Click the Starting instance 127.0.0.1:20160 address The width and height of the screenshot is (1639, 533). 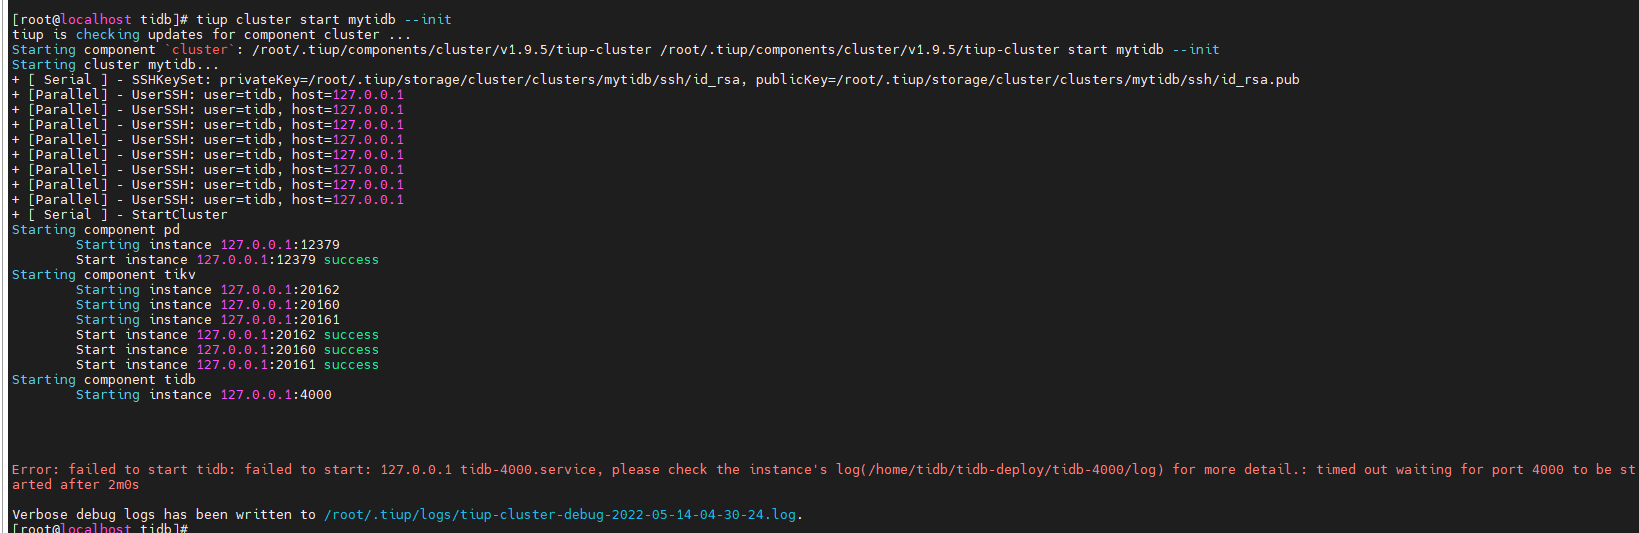pos(280,305)
